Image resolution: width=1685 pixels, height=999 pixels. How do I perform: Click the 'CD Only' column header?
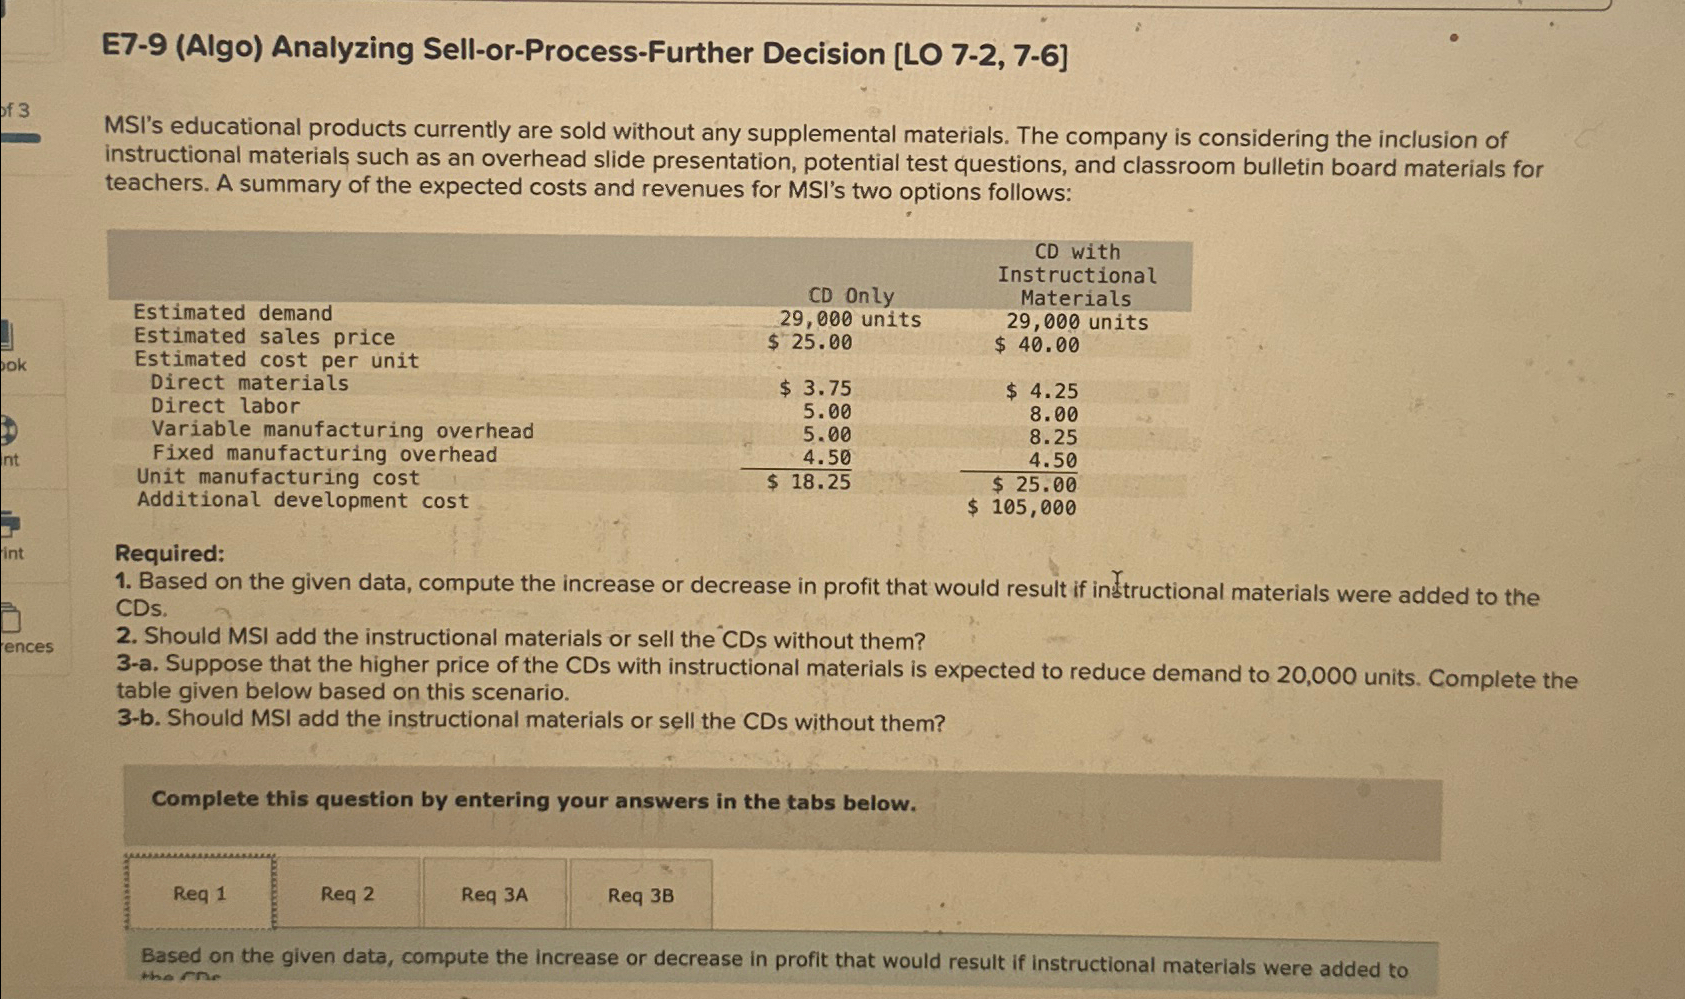pyautogui.click(x=852, y=296)
